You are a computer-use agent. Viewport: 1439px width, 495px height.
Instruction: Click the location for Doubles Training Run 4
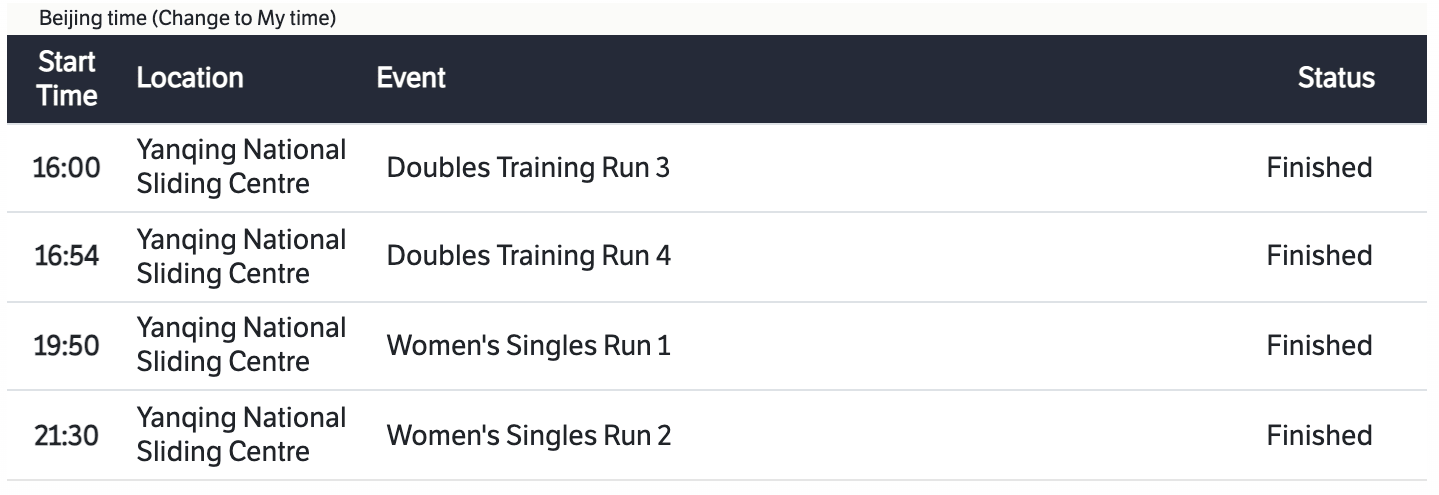pyautogui.click(x=241, y=256)
